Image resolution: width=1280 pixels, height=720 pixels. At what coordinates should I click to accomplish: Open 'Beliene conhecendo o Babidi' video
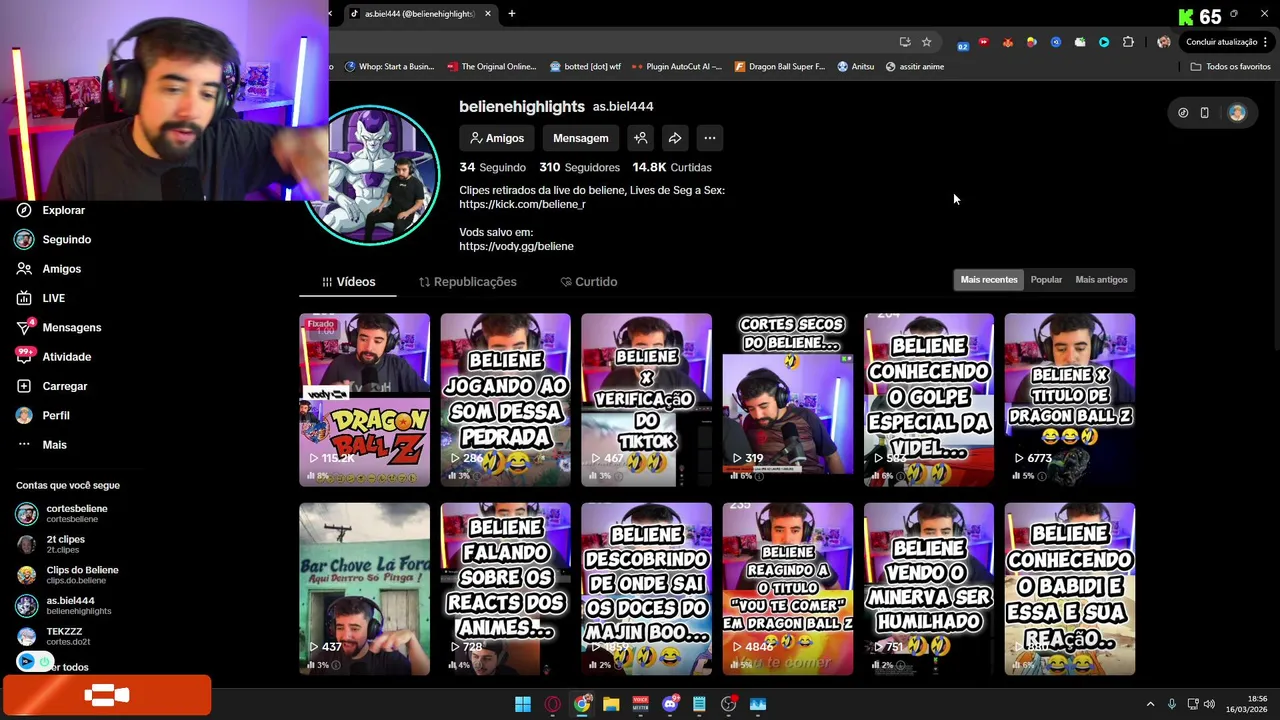[x=1070, y=589]
